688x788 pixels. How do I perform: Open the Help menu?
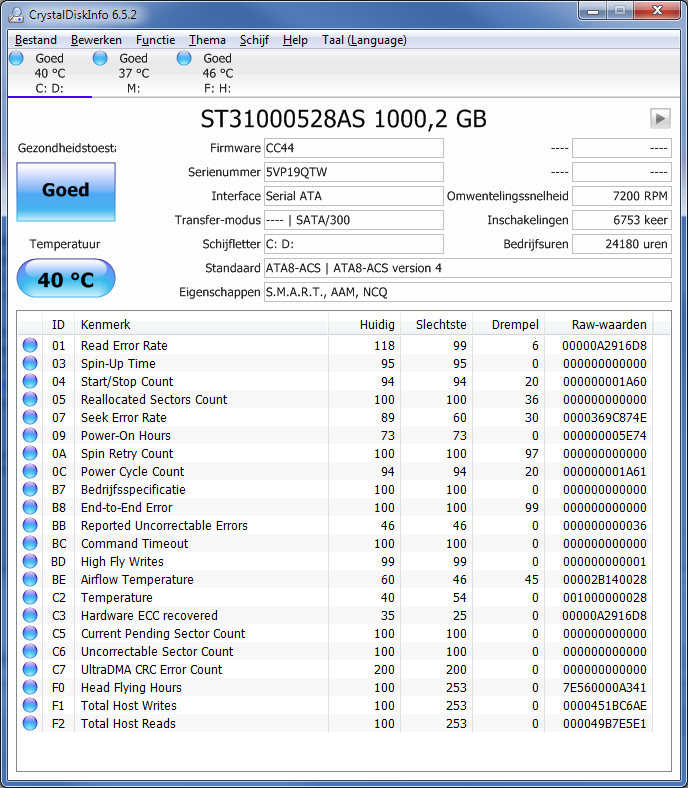click(x=295, y=40)
